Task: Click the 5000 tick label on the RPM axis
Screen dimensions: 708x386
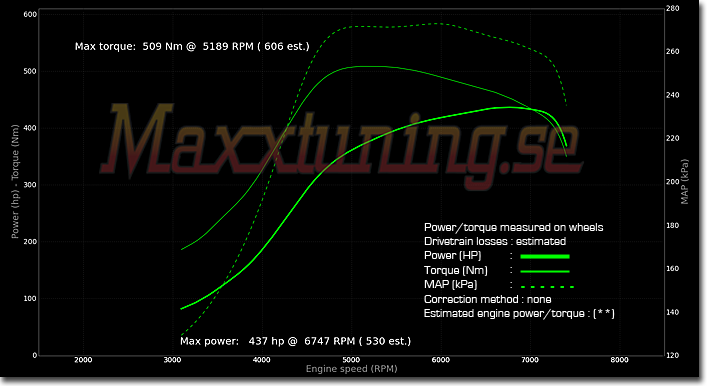Action: pyautogui.click(x=351, y=360)
